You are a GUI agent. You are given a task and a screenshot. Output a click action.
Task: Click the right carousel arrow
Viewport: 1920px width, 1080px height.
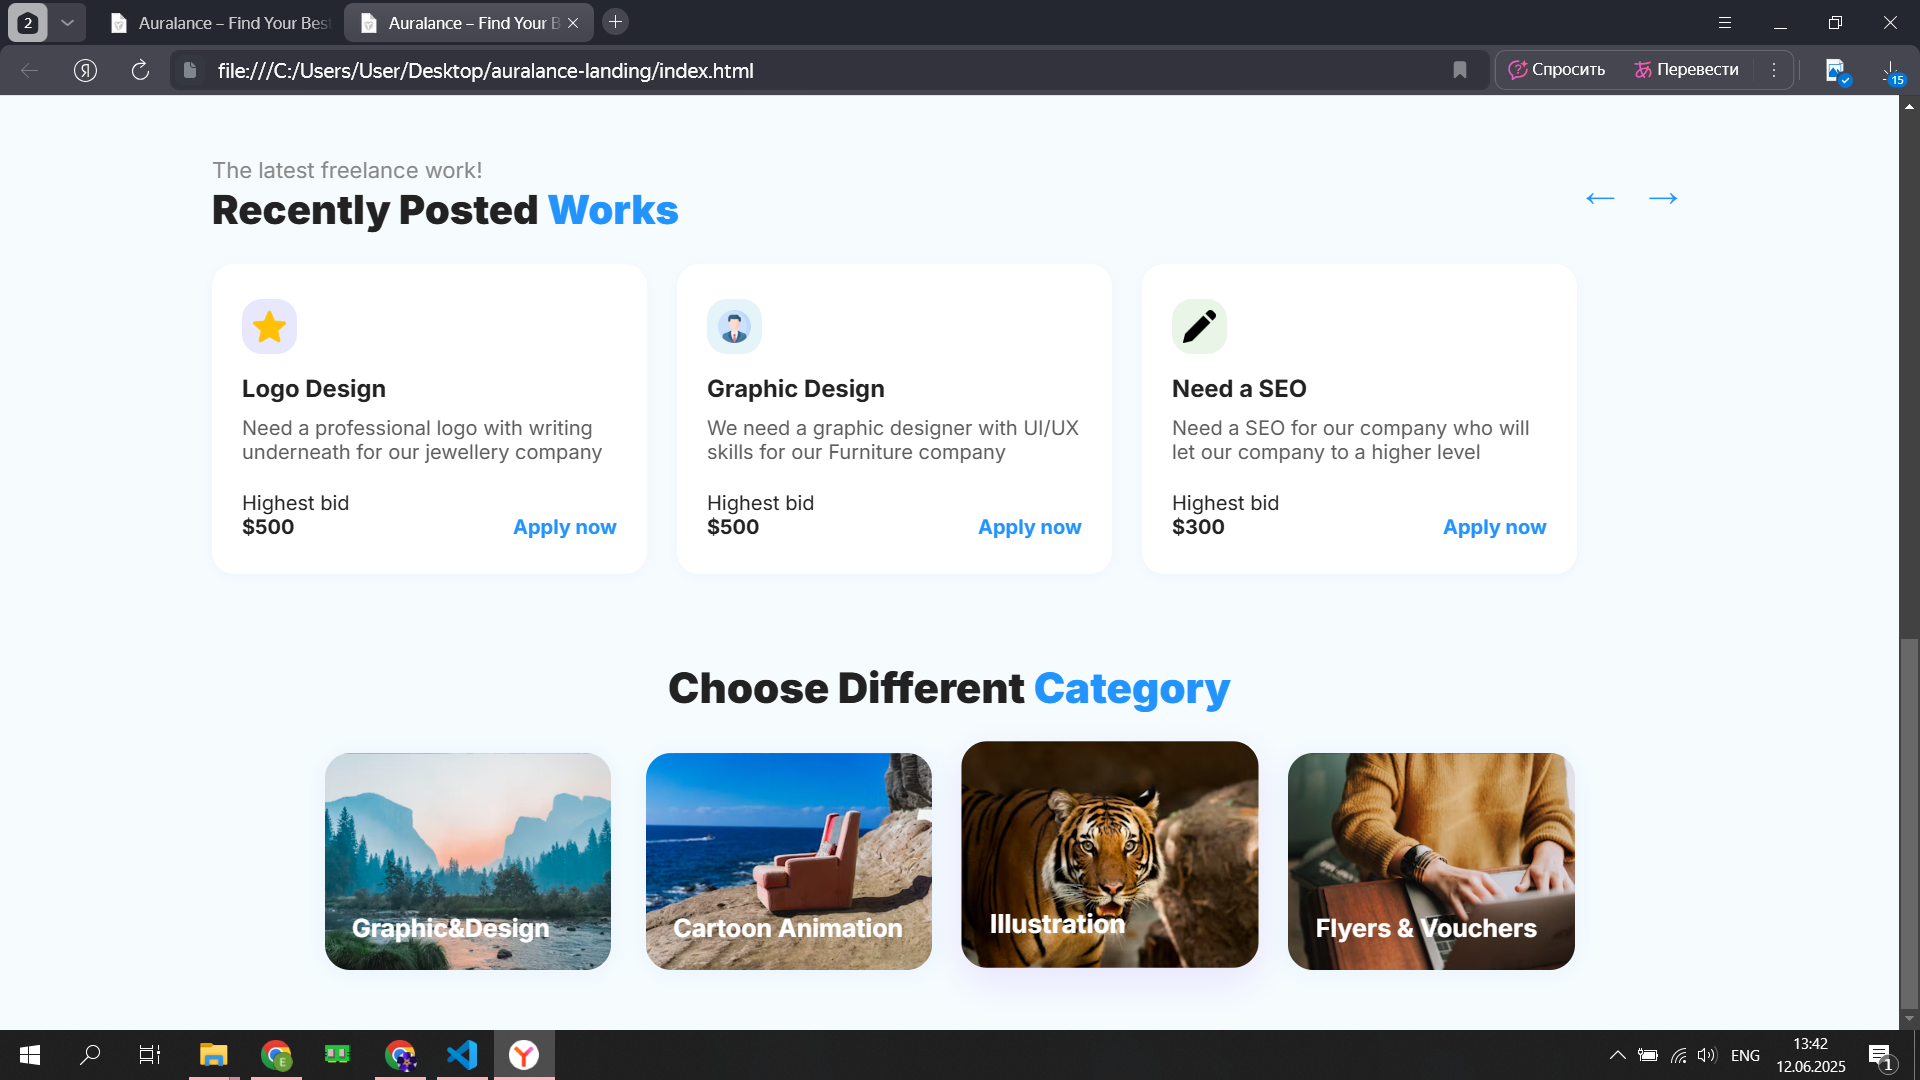[1663, 199]
